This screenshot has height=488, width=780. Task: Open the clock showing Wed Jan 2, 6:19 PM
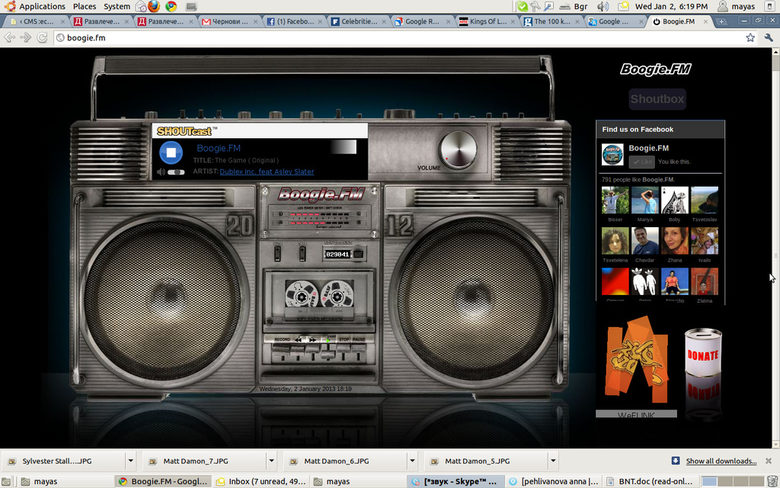(x=671, y=6)
